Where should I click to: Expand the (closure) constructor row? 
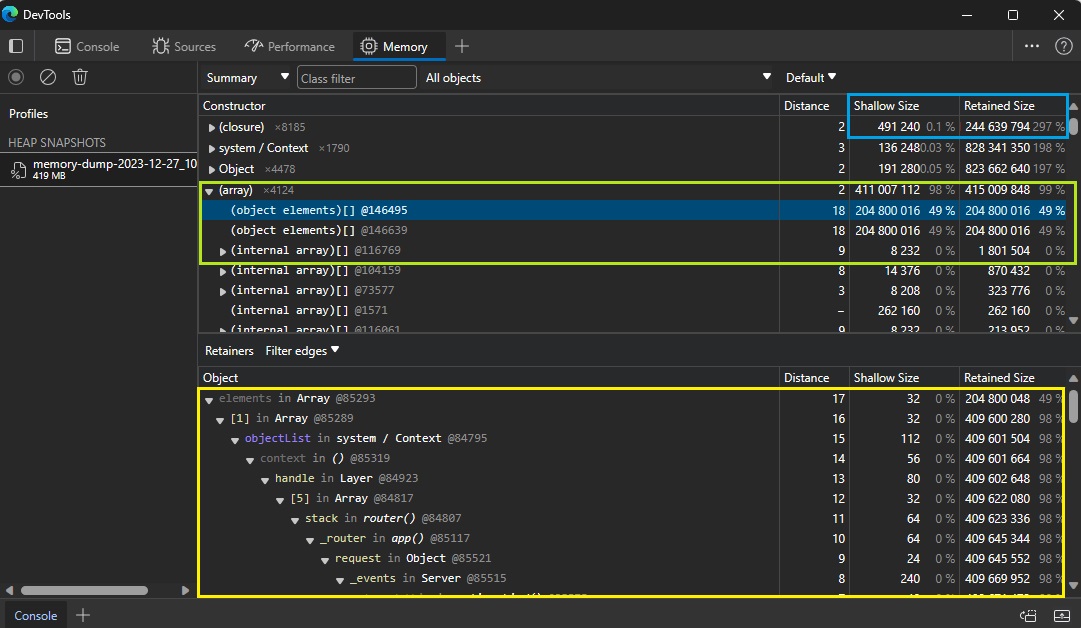point(211,127)
